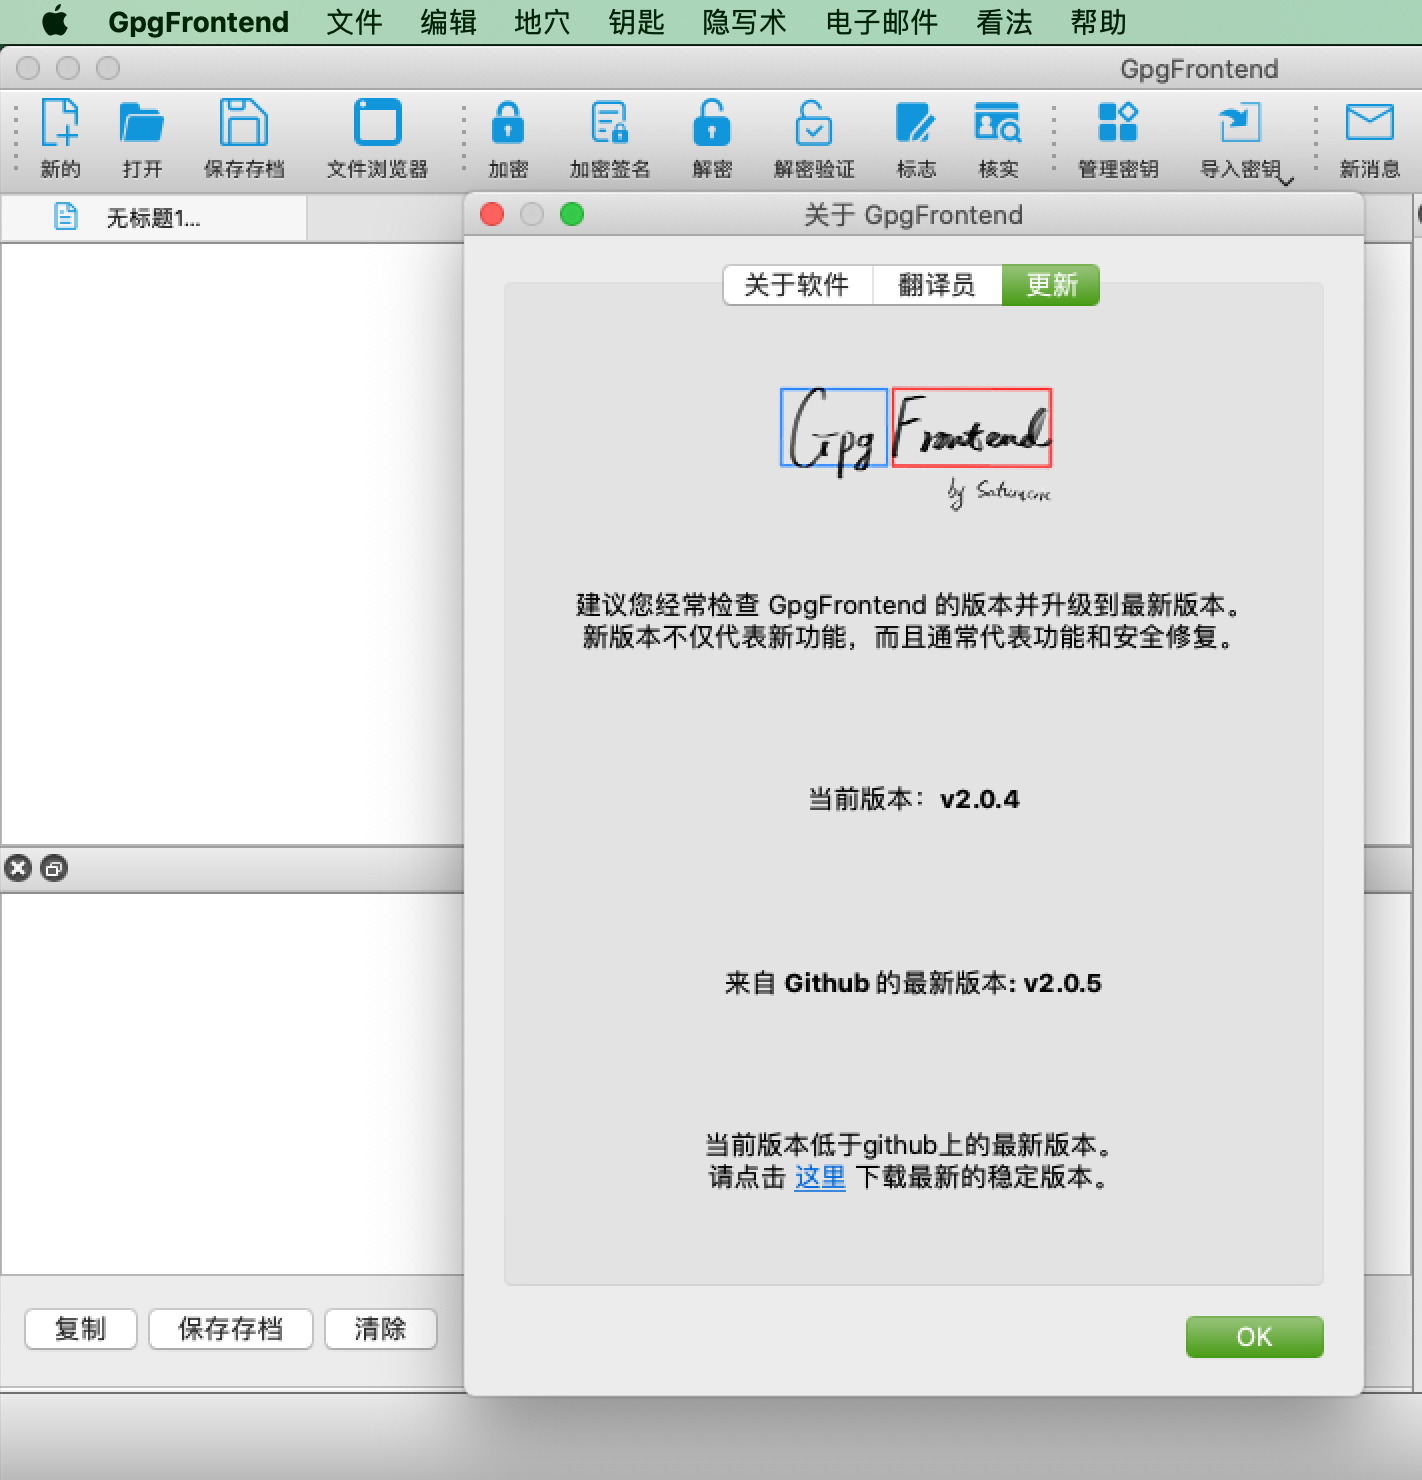Open a file using 打开 folder icon
This screenshot has height=1480, width=1422.
click(142, 138)
